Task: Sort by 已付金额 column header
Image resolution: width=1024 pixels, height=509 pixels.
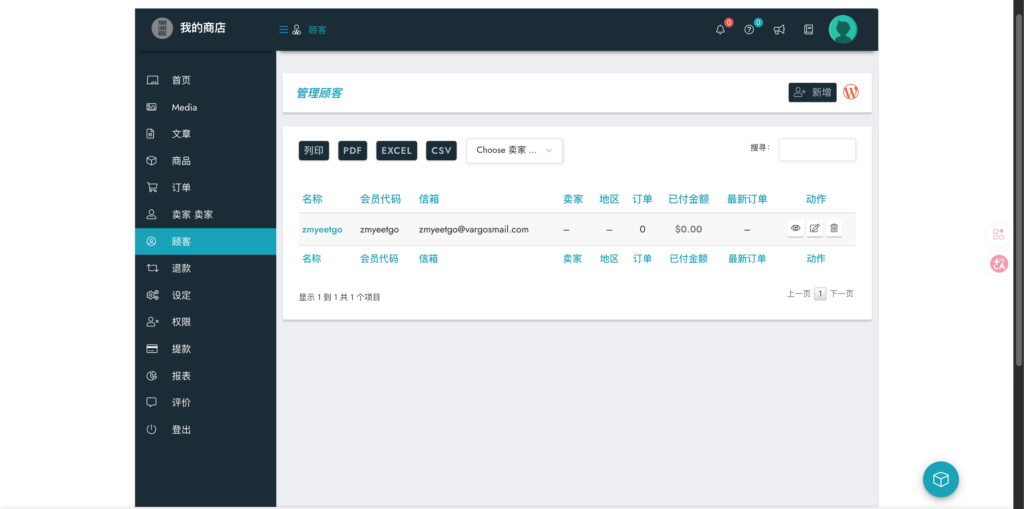Action: [x=689, y=199]
